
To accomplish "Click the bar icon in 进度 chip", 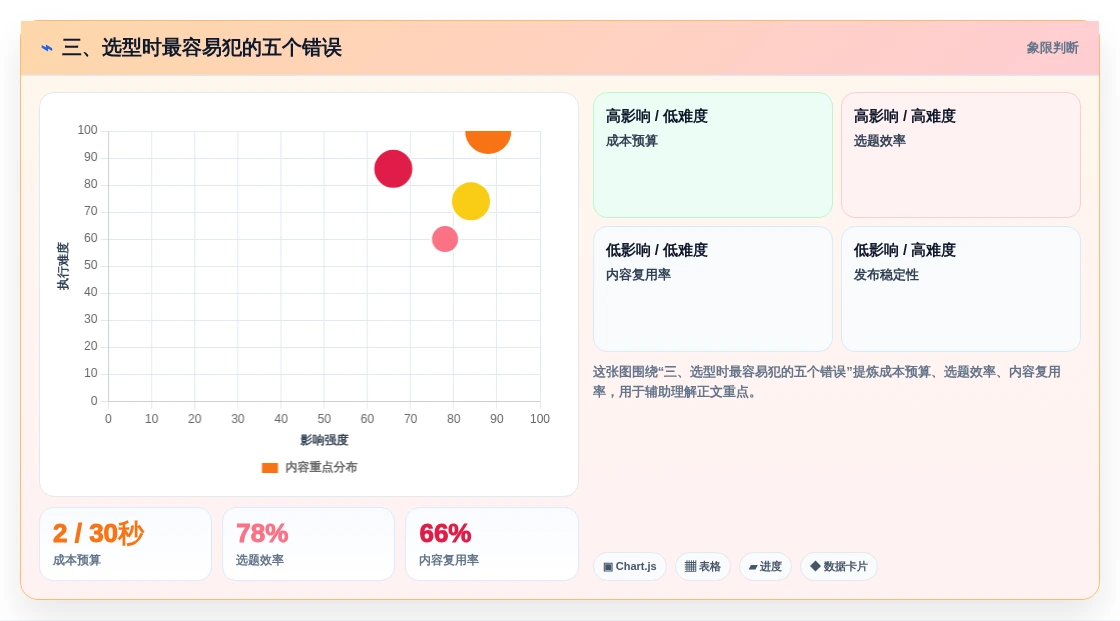I will click(x=753, y=567).
